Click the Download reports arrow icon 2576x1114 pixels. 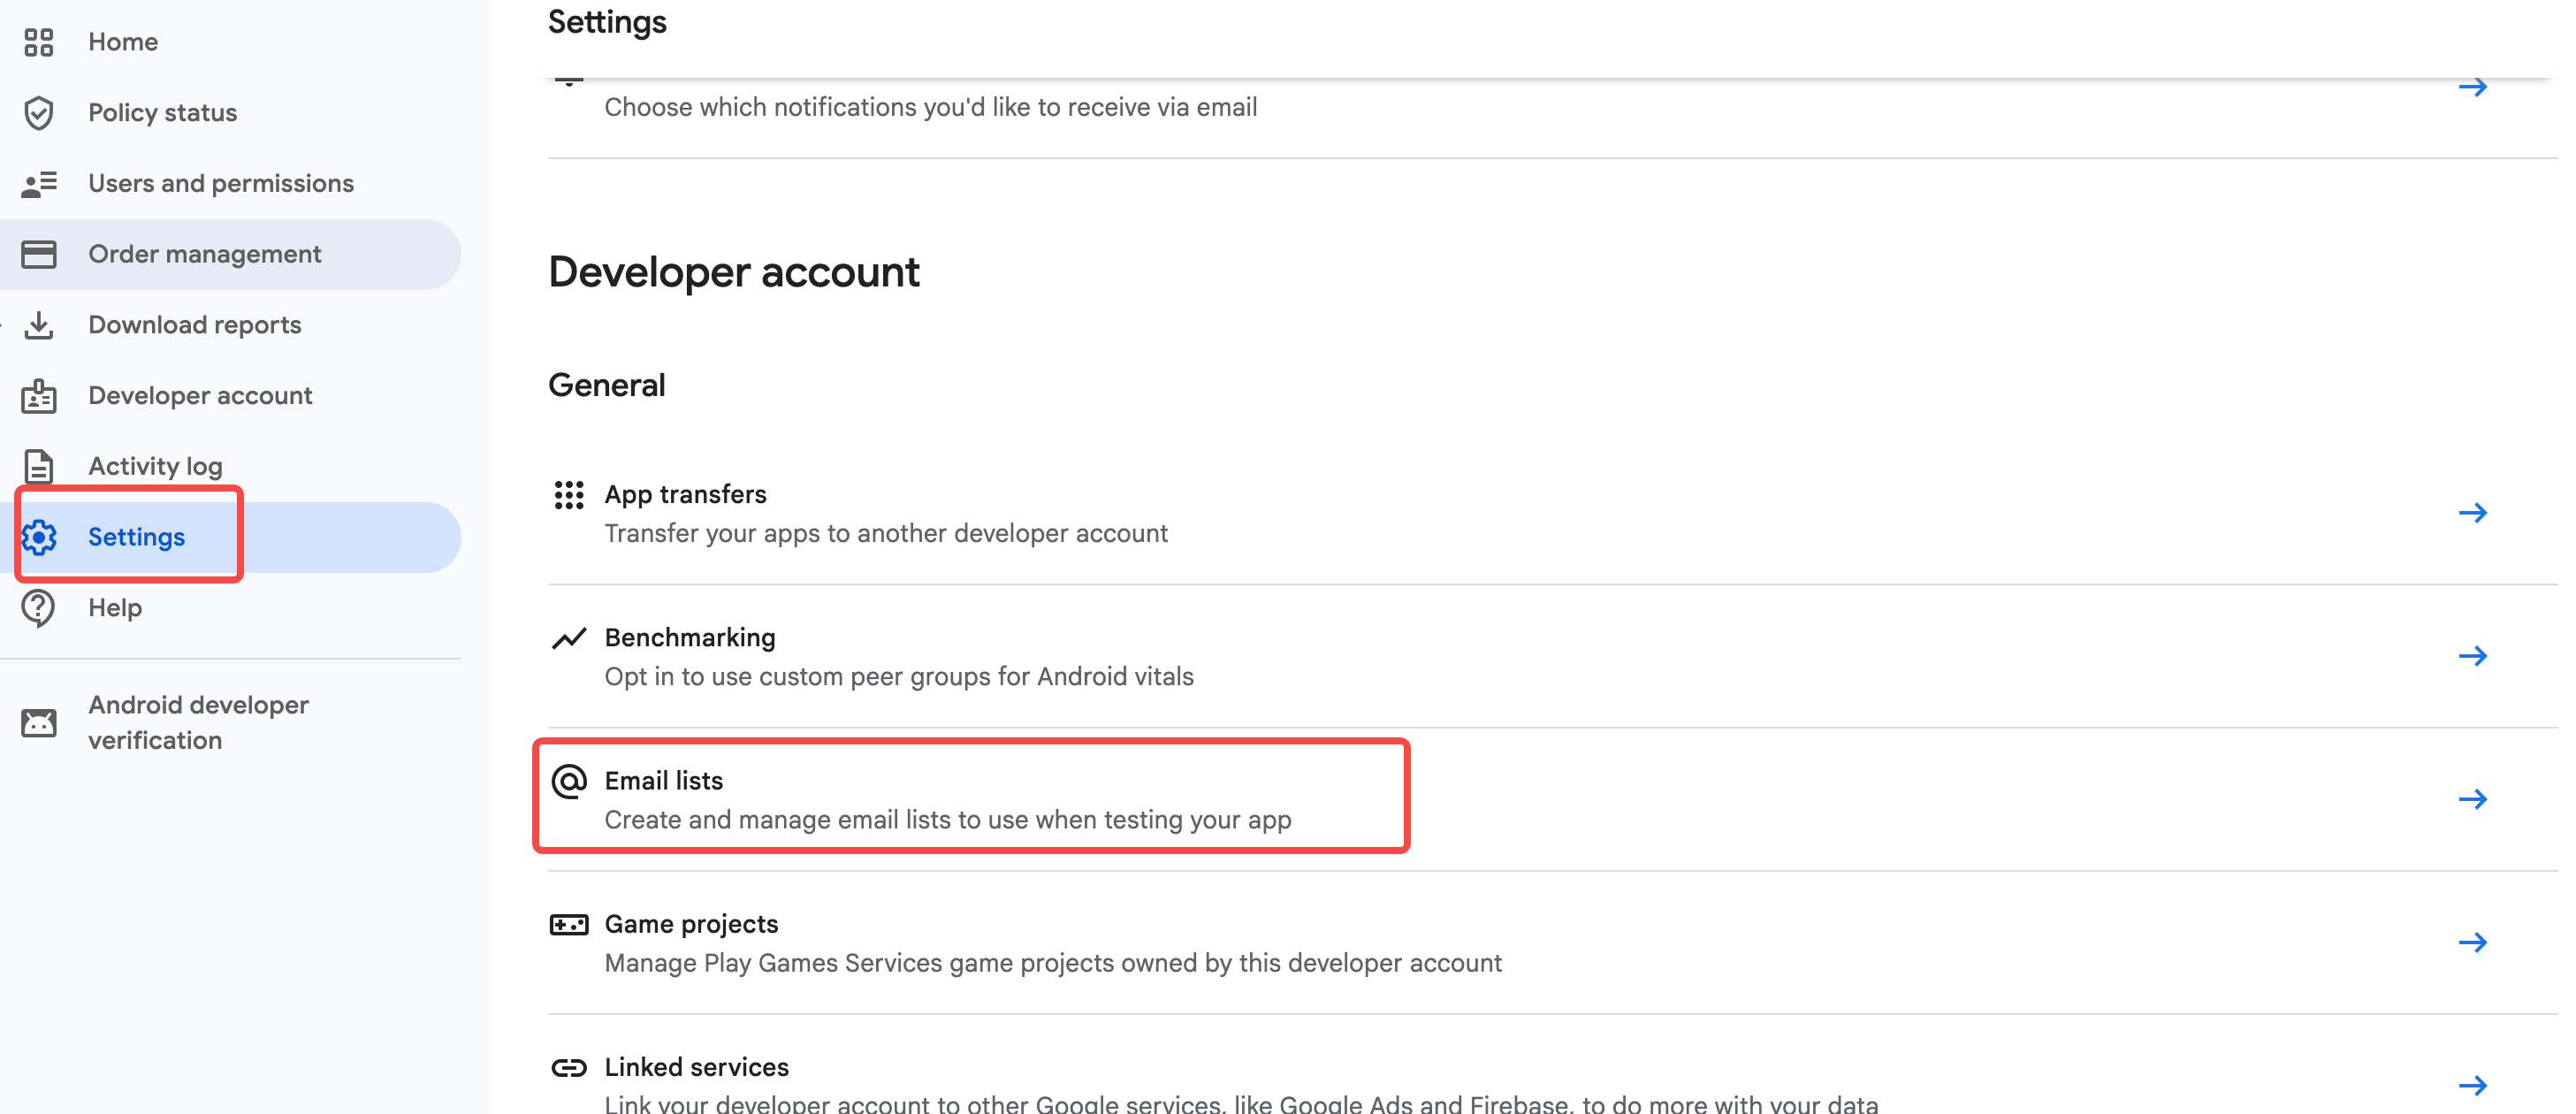click(38, 325)
